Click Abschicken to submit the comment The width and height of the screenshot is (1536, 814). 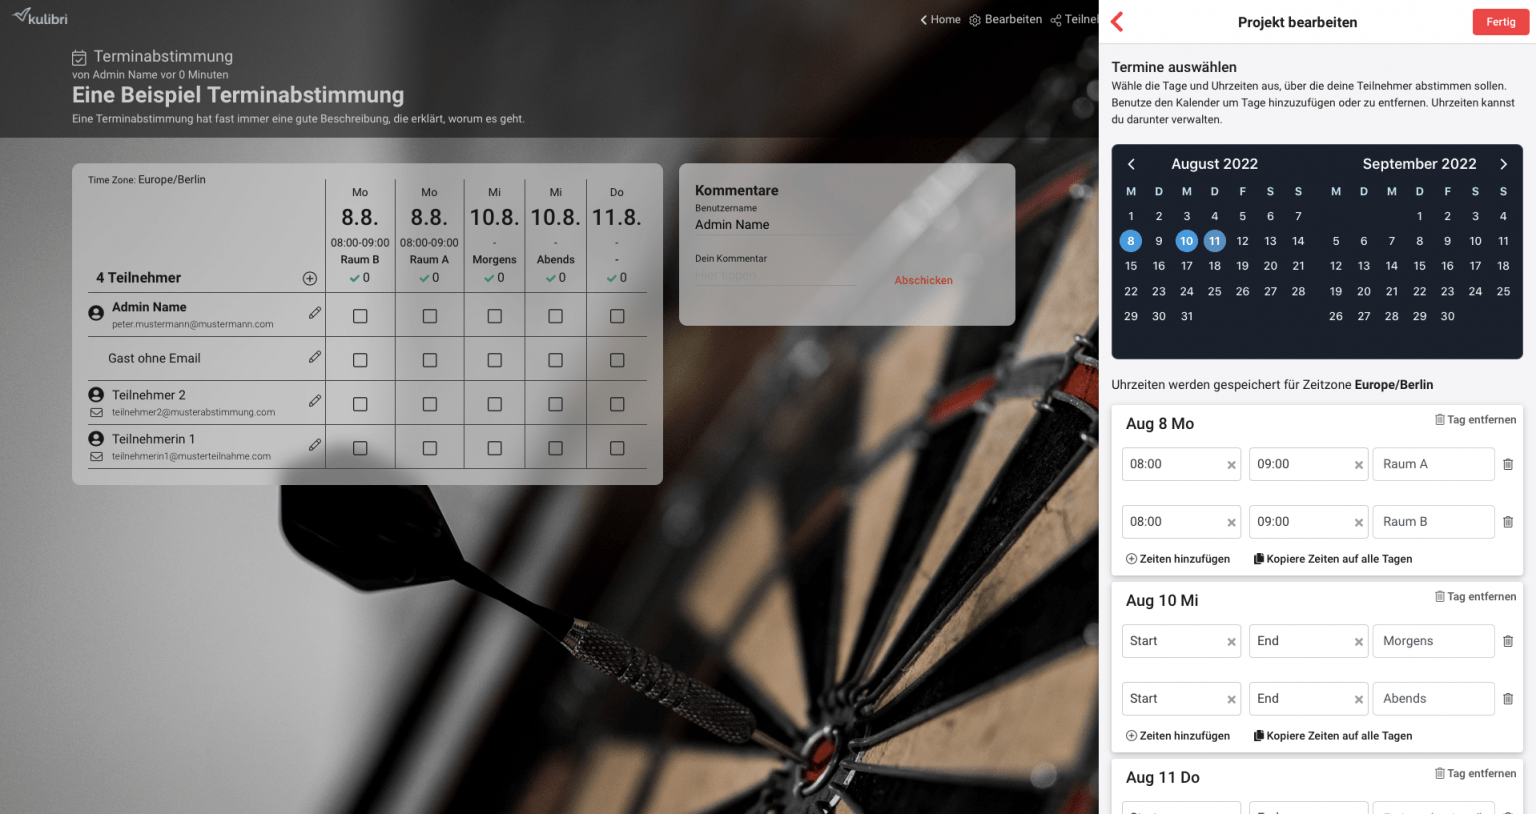pyautogui.click(x=923, y=281)
